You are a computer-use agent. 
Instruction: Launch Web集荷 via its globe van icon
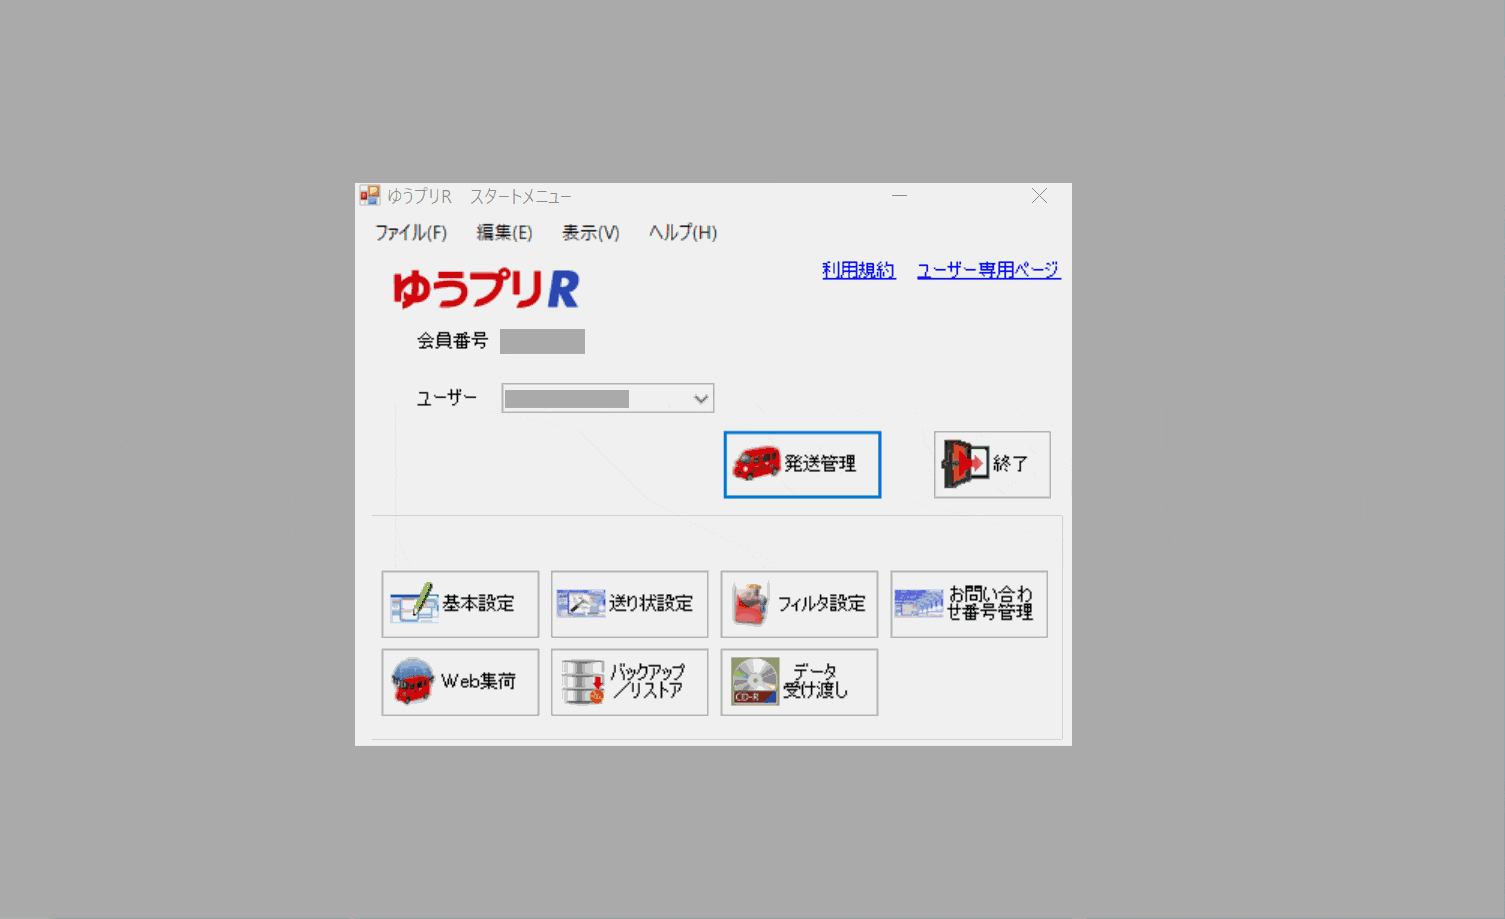click(x=412, y=682)
